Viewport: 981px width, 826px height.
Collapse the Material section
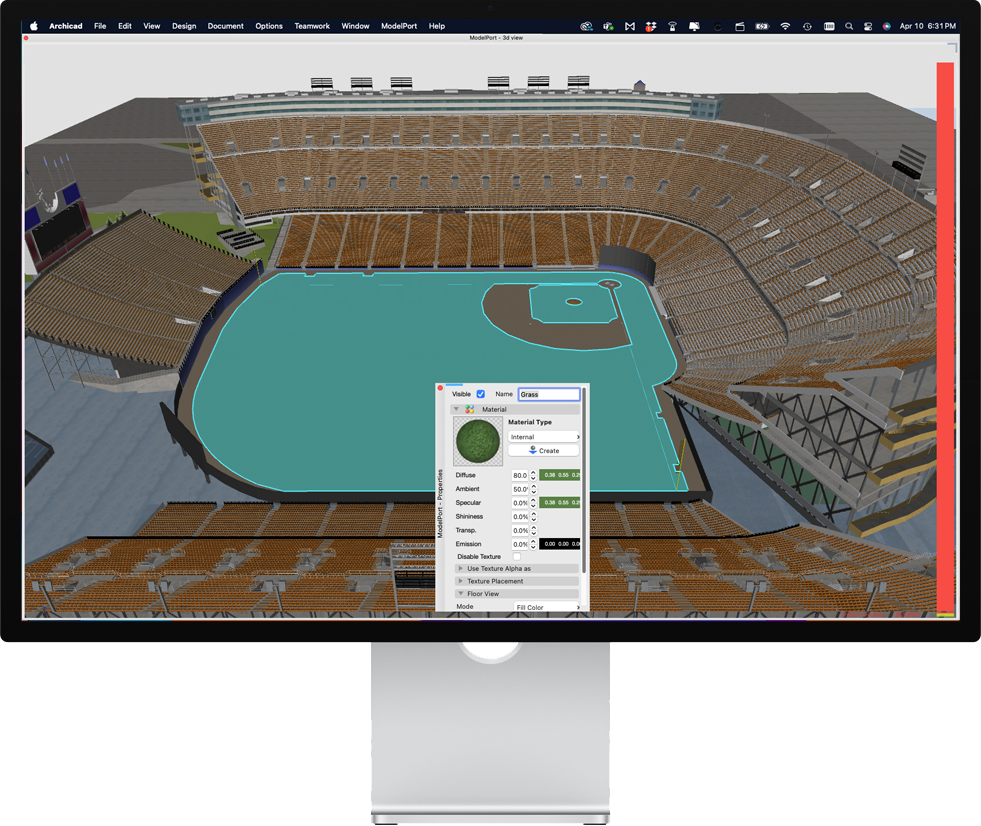457,409
